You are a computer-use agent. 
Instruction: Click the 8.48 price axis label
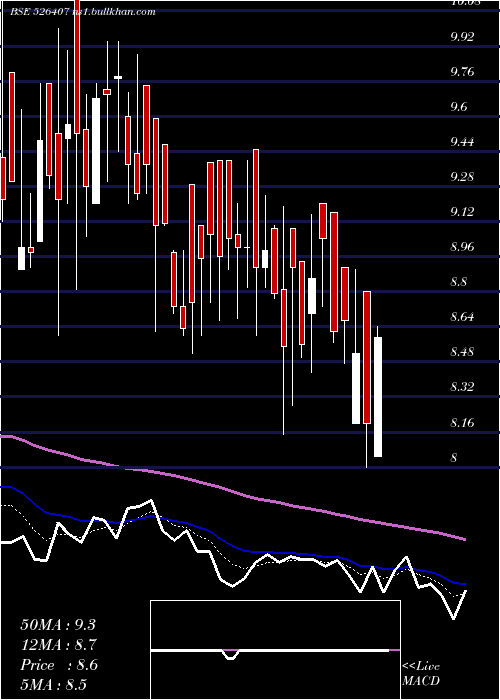(463, 352)
